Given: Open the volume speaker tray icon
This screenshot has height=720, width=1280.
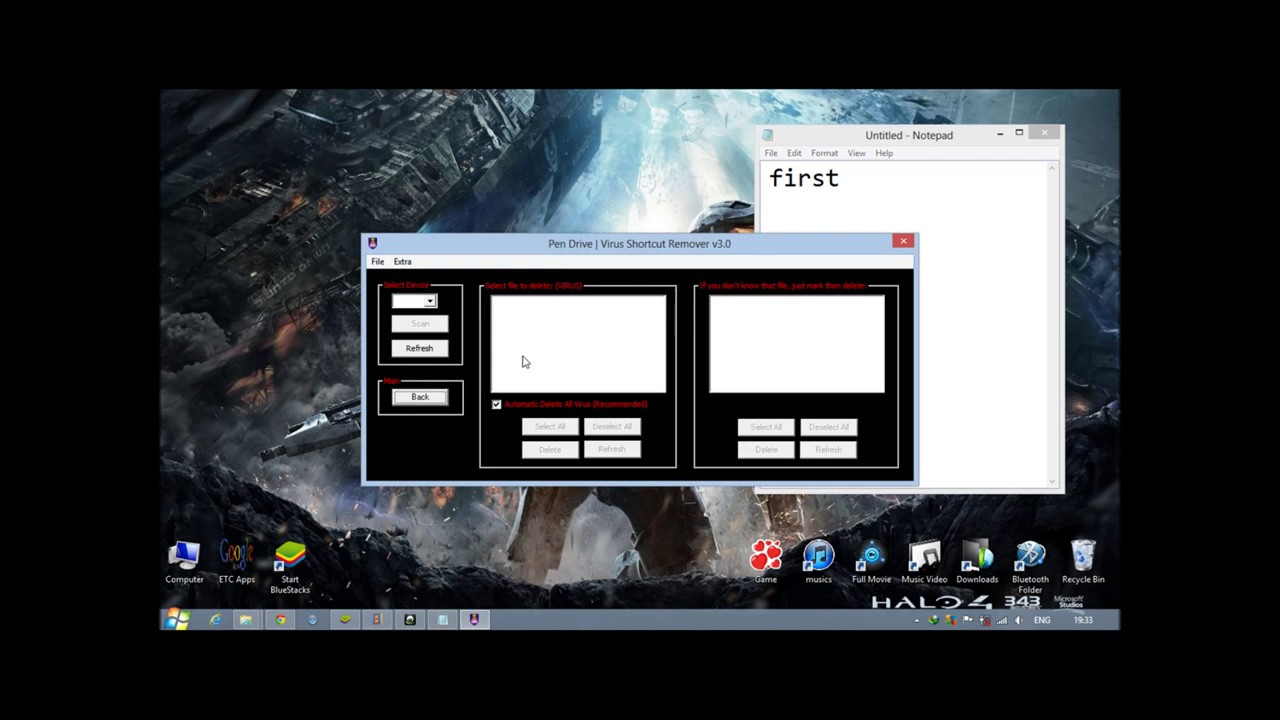Looking at the screenshot, I should click(1019, 620).
